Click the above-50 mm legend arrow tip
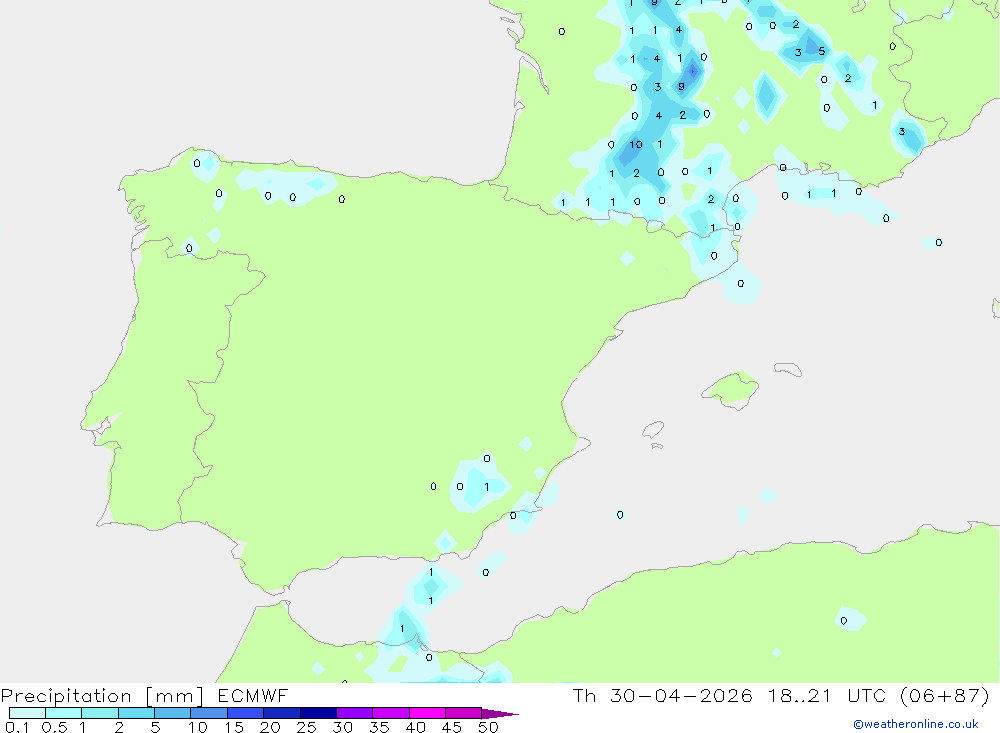Image resolution: width=1000 pixels, height=733 pixels. (x=501, y=714)
